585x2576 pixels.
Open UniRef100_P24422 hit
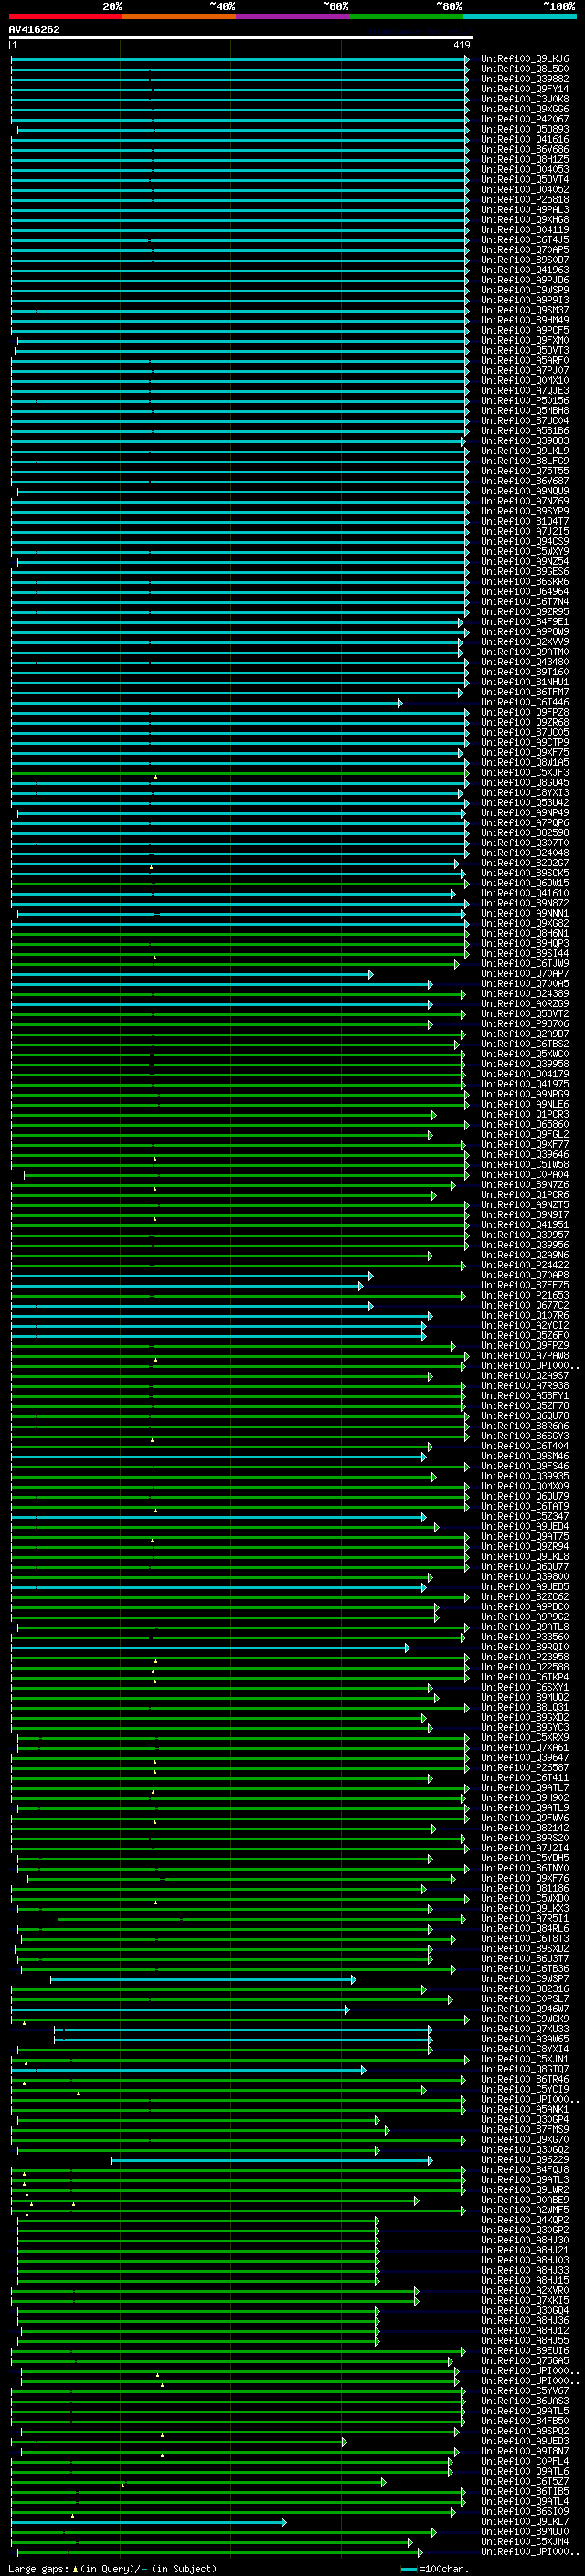[525, 1265]
